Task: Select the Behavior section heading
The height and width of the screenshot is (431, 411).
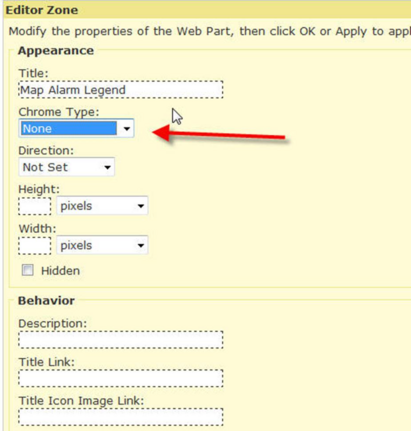Action: (x=46, y=301)
